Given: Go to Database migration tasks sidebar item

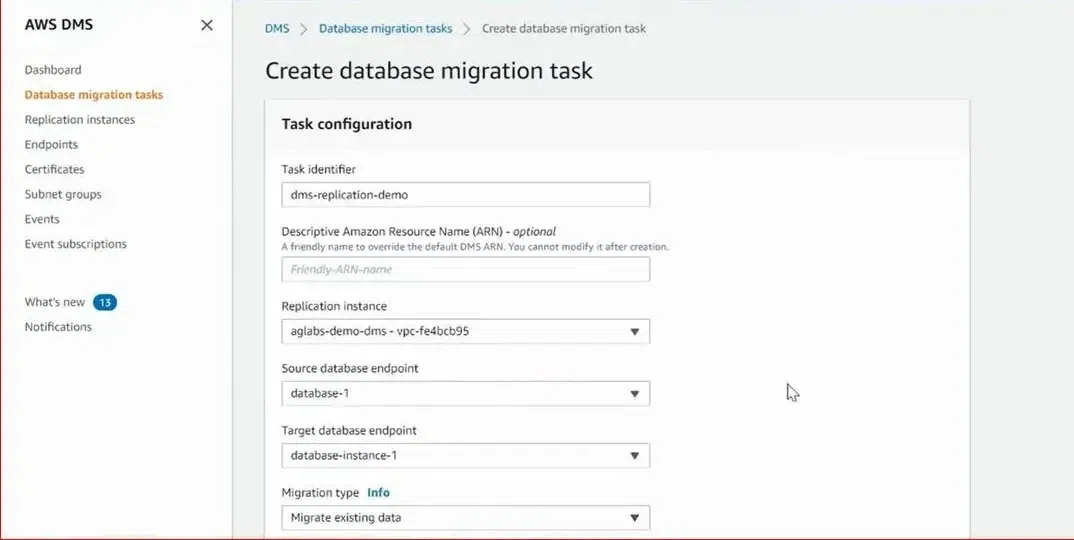Looking at the screenshot, I should [94, 95].
